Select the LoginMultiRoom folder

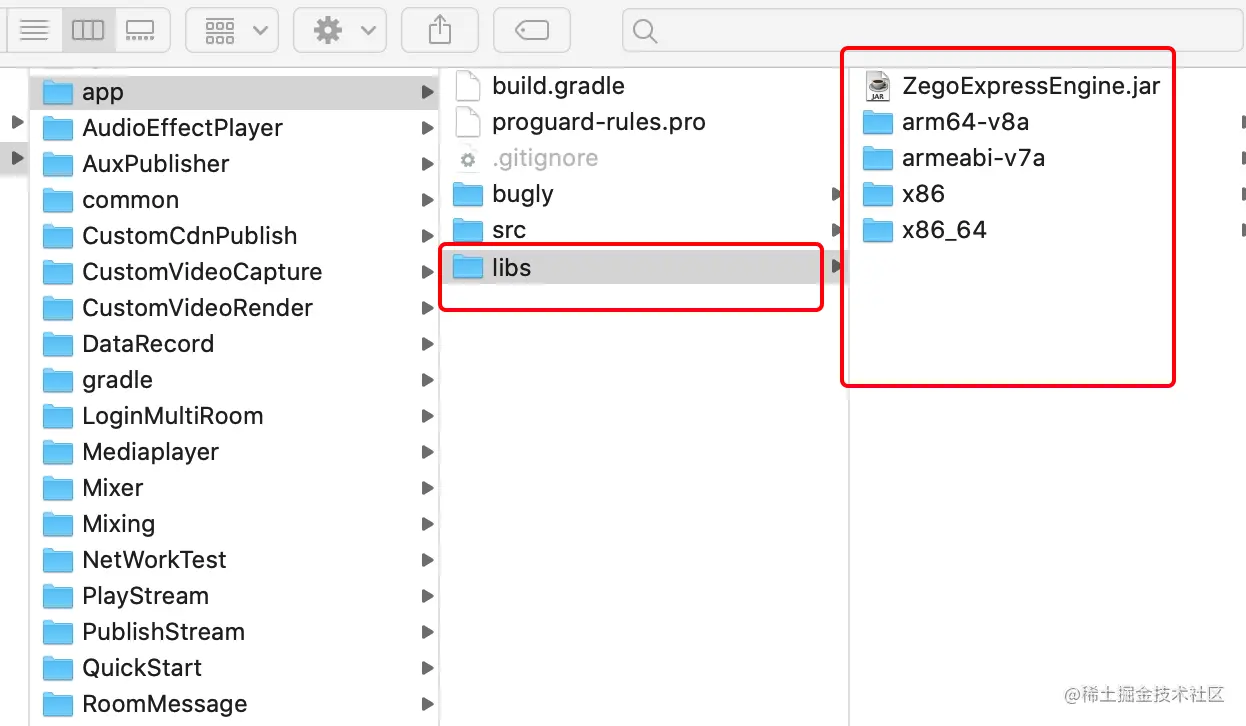pos(235,416)
